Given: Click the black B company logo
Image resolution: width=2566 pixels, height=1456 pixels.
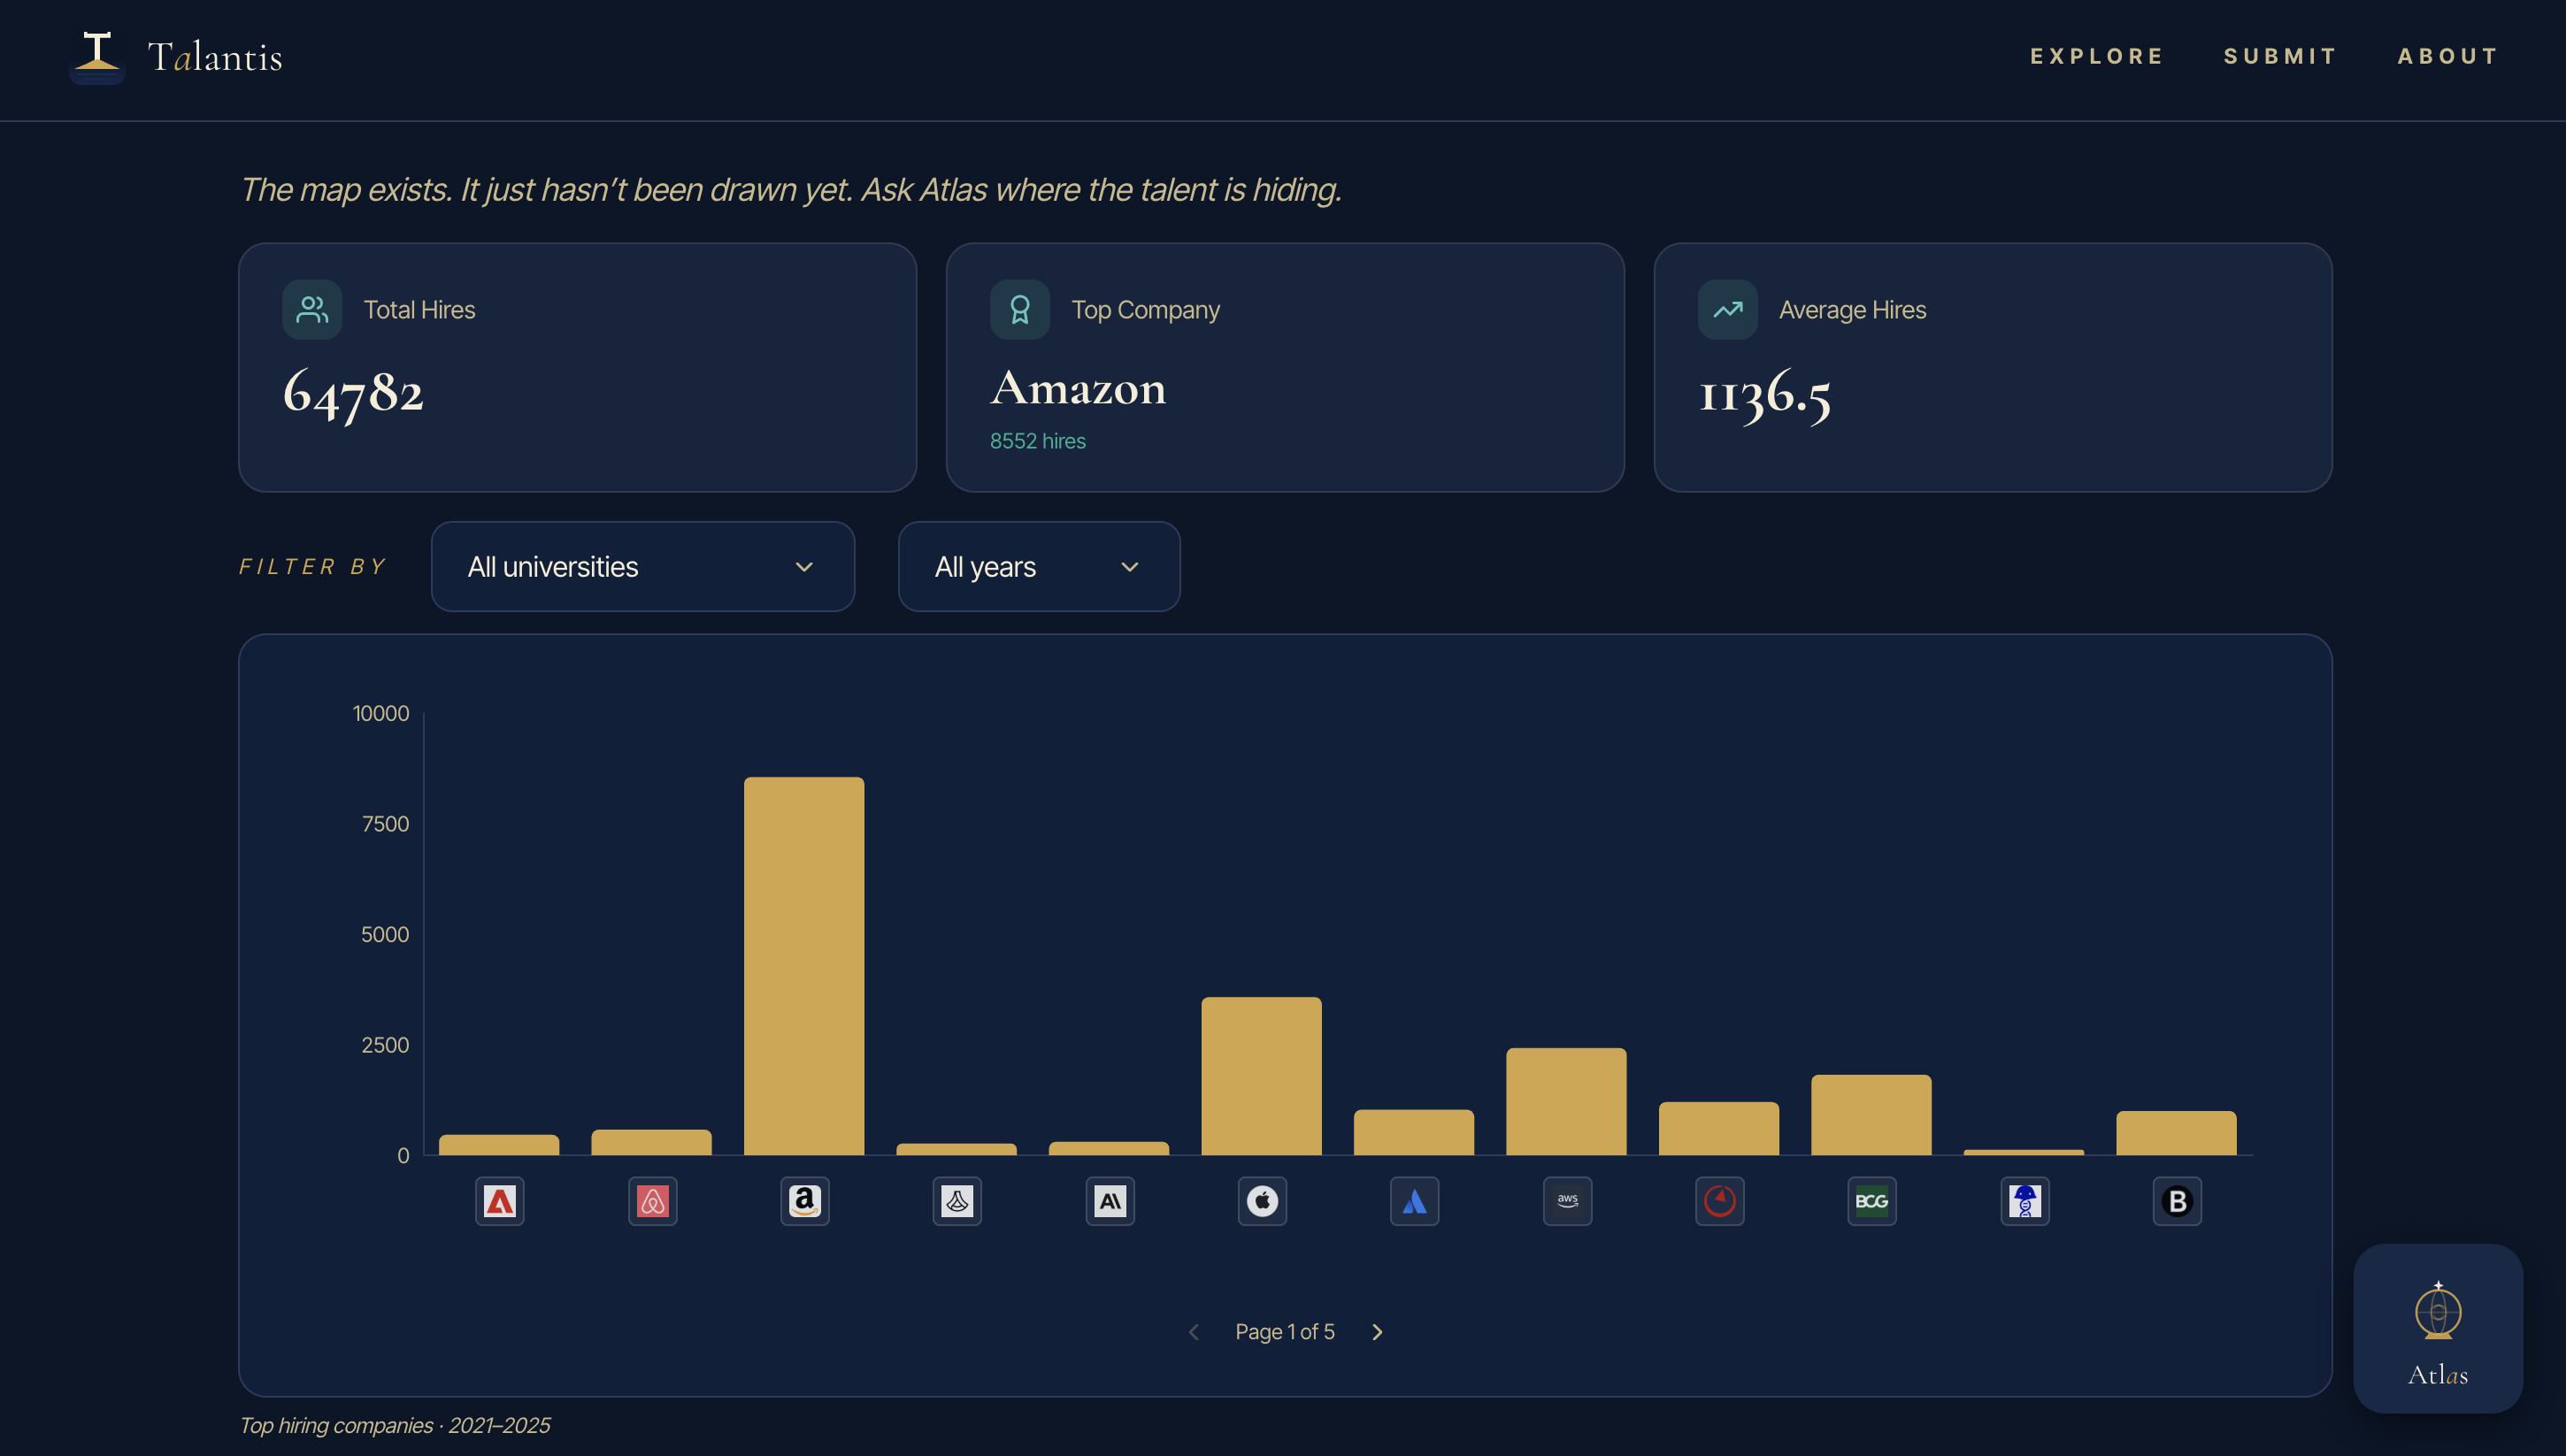Looking at the screenshot, I should (x=2176, y=1201).
